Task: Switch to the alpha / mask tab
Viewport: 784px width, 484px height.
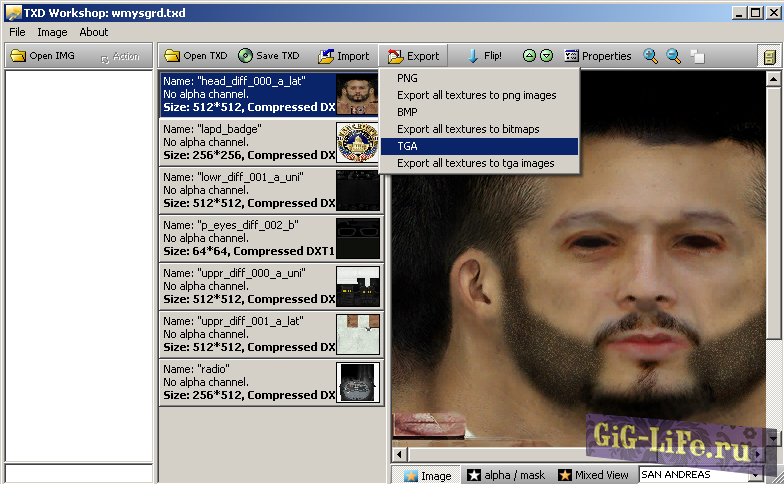Action: (507, 475)
